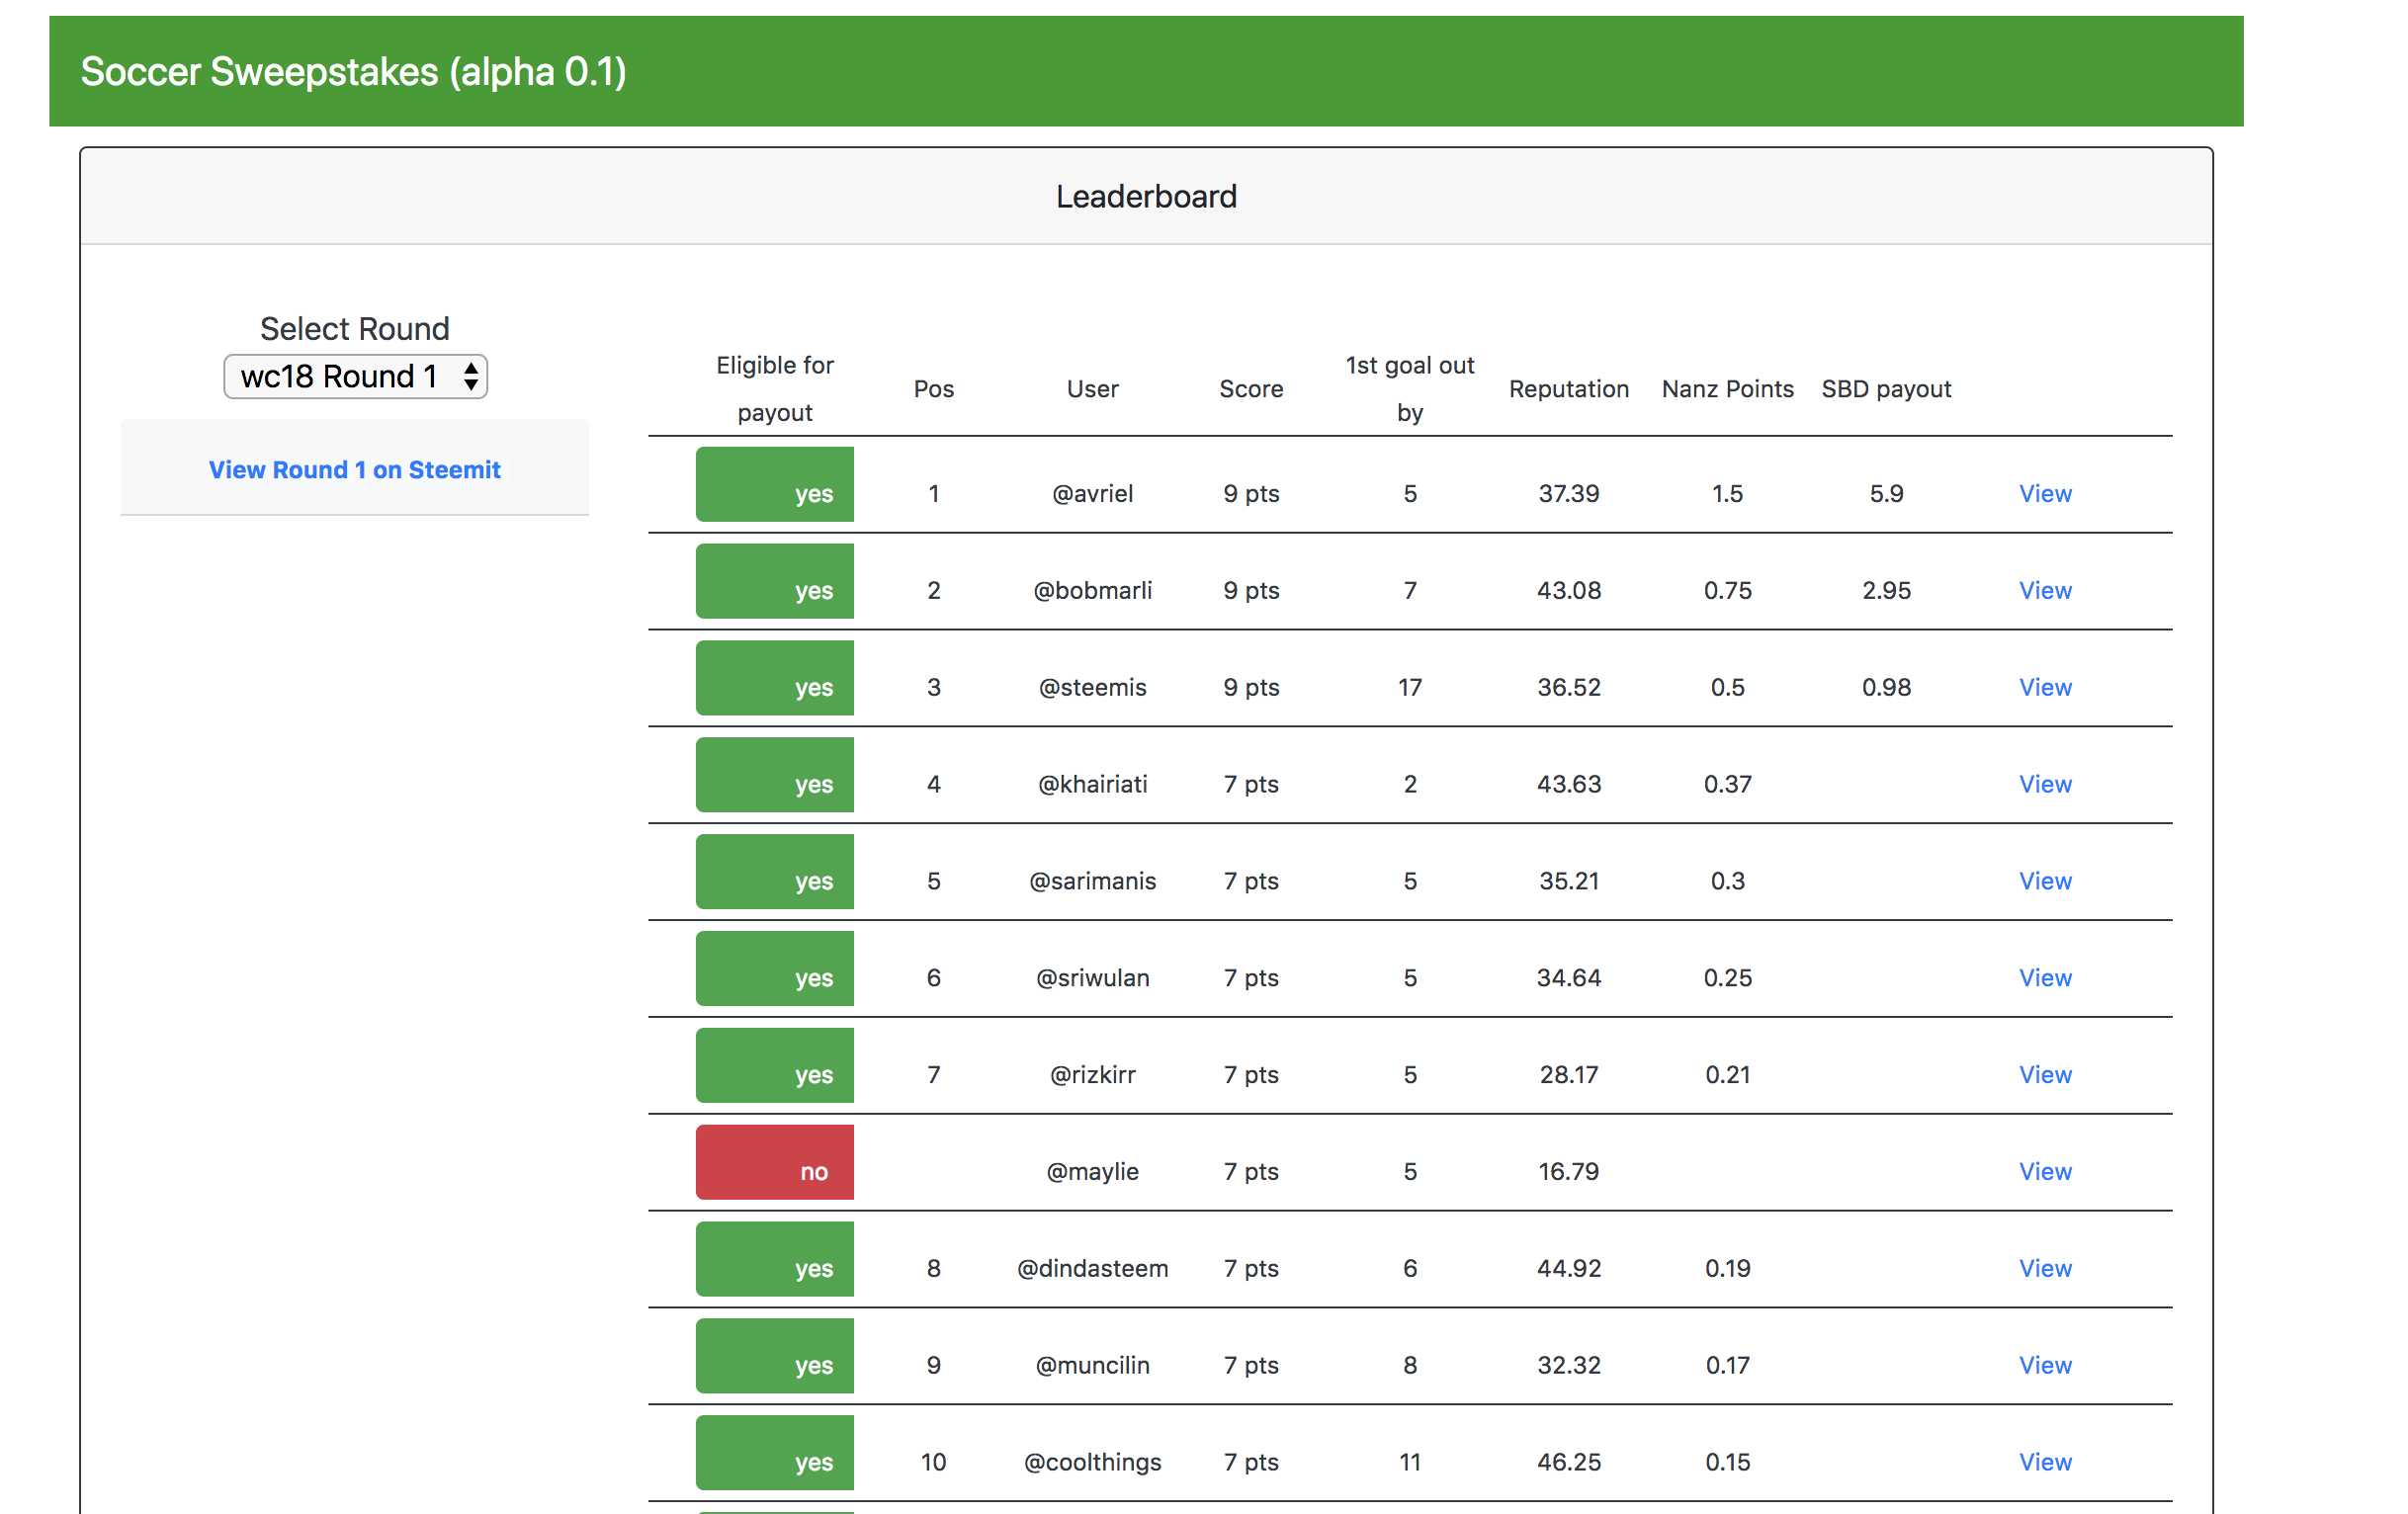Image resolution: width=2408 pixels, height=1514 pixels.
Task: Click View link in @steemis row
Action: 2044,687
